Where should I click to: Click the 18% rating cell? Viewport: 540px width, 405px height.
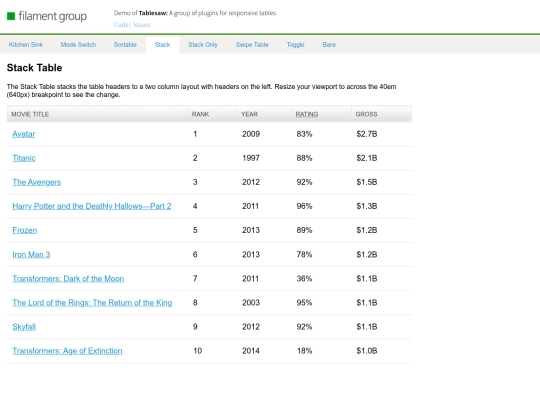(x=304, y=351)
